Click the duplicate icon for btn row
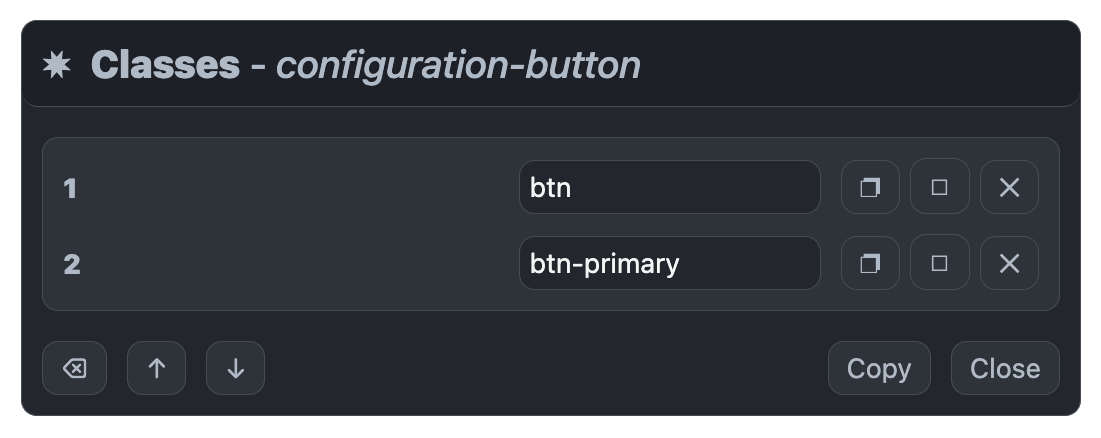1101x438 pixels. [x=870, y=187]
